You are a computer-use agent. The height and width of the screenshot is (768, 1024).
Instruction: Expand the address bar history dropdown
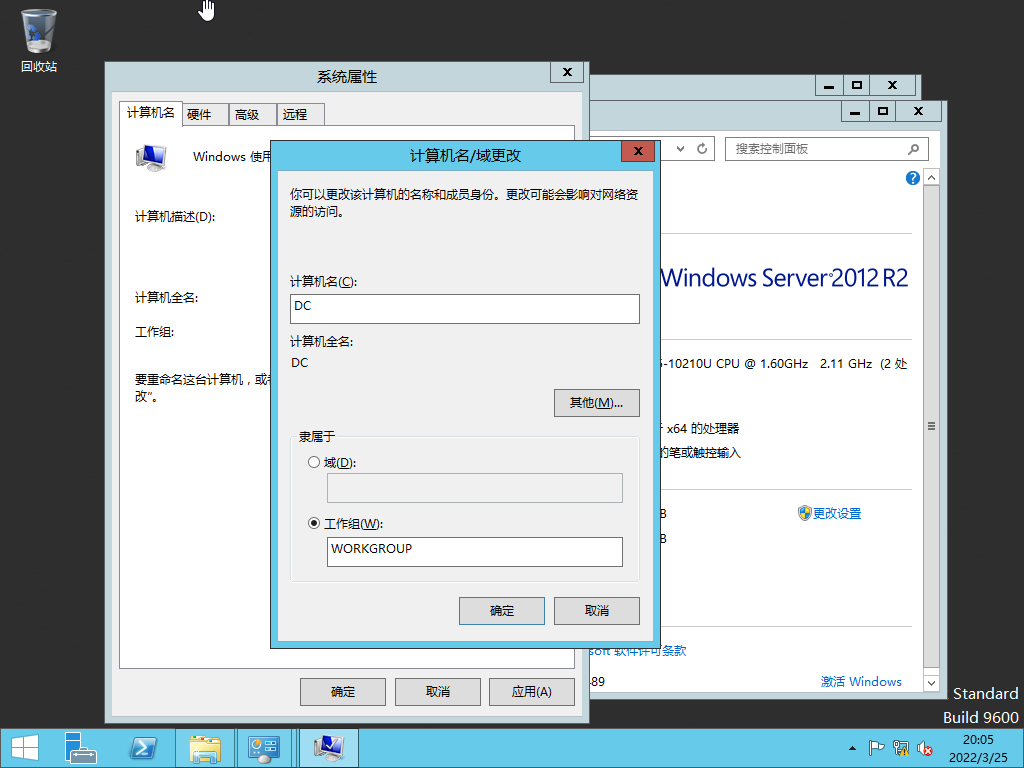pyautogui.click(x=680, y=149)
